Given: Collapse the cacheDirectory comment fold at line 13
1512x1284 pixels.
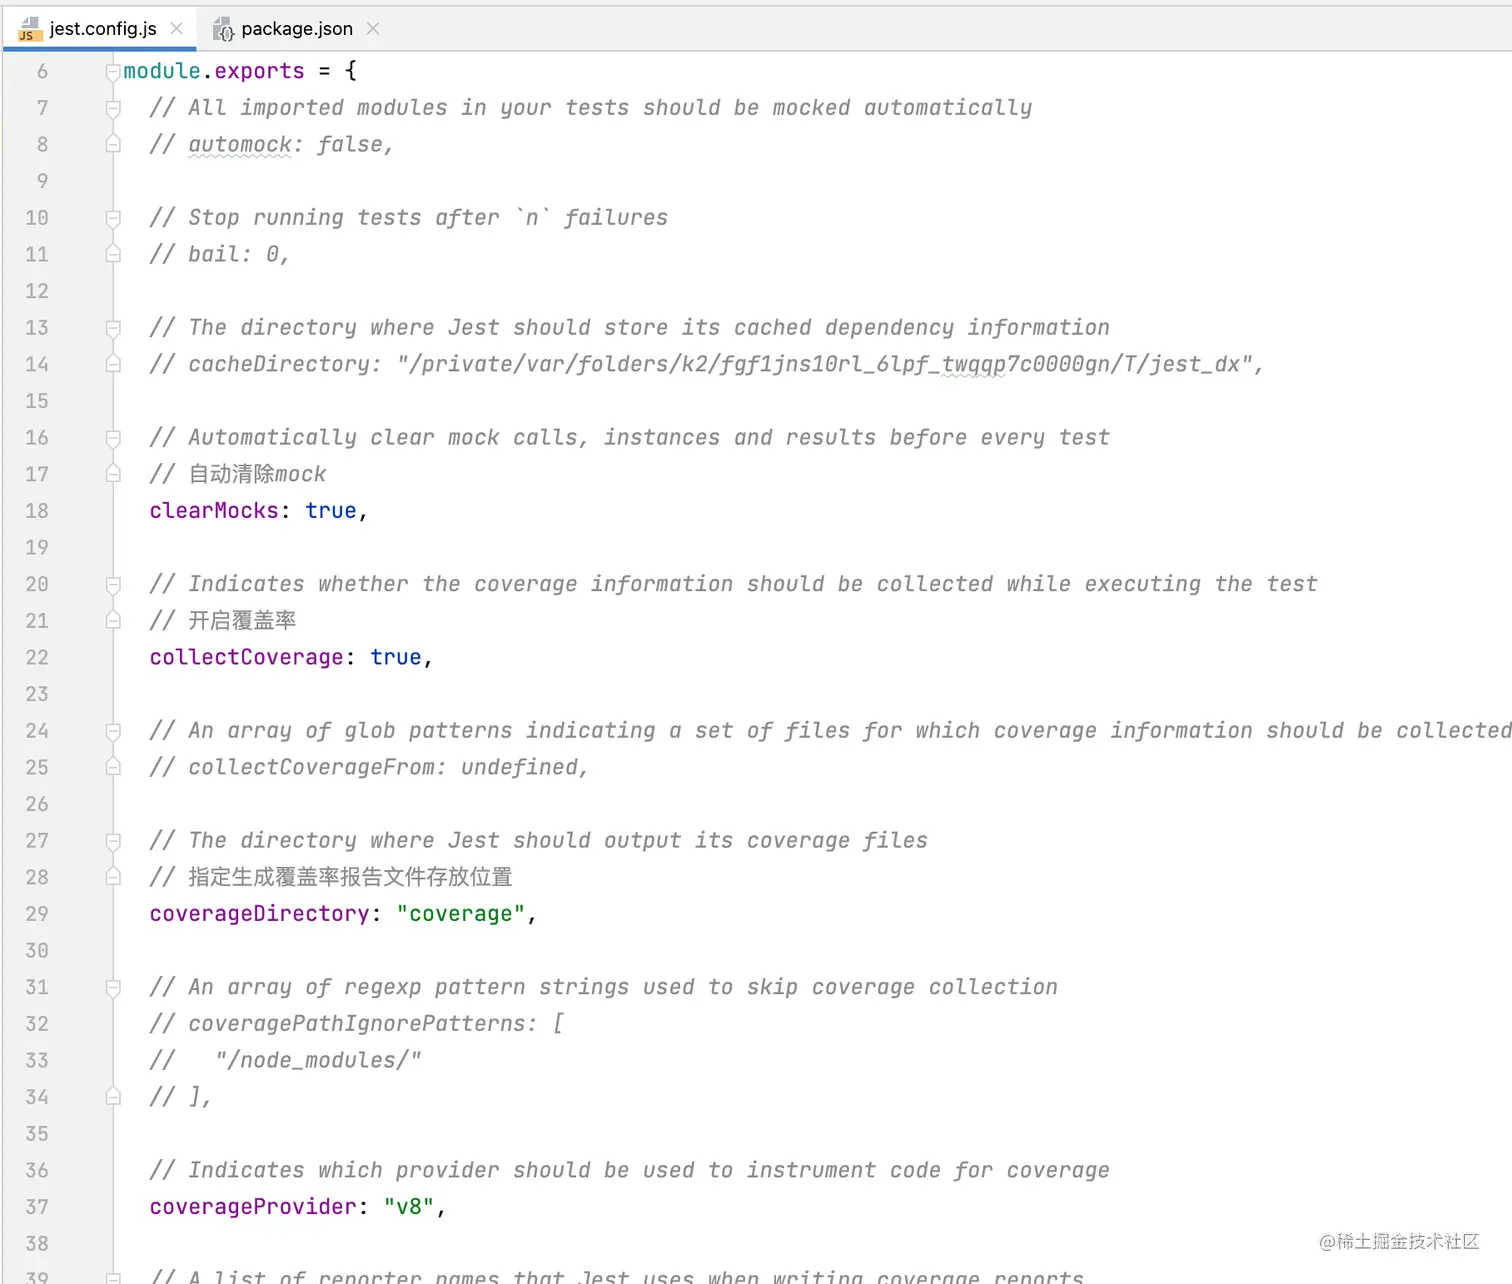Looking at the screenshot, I should click(x=112, y=327).
